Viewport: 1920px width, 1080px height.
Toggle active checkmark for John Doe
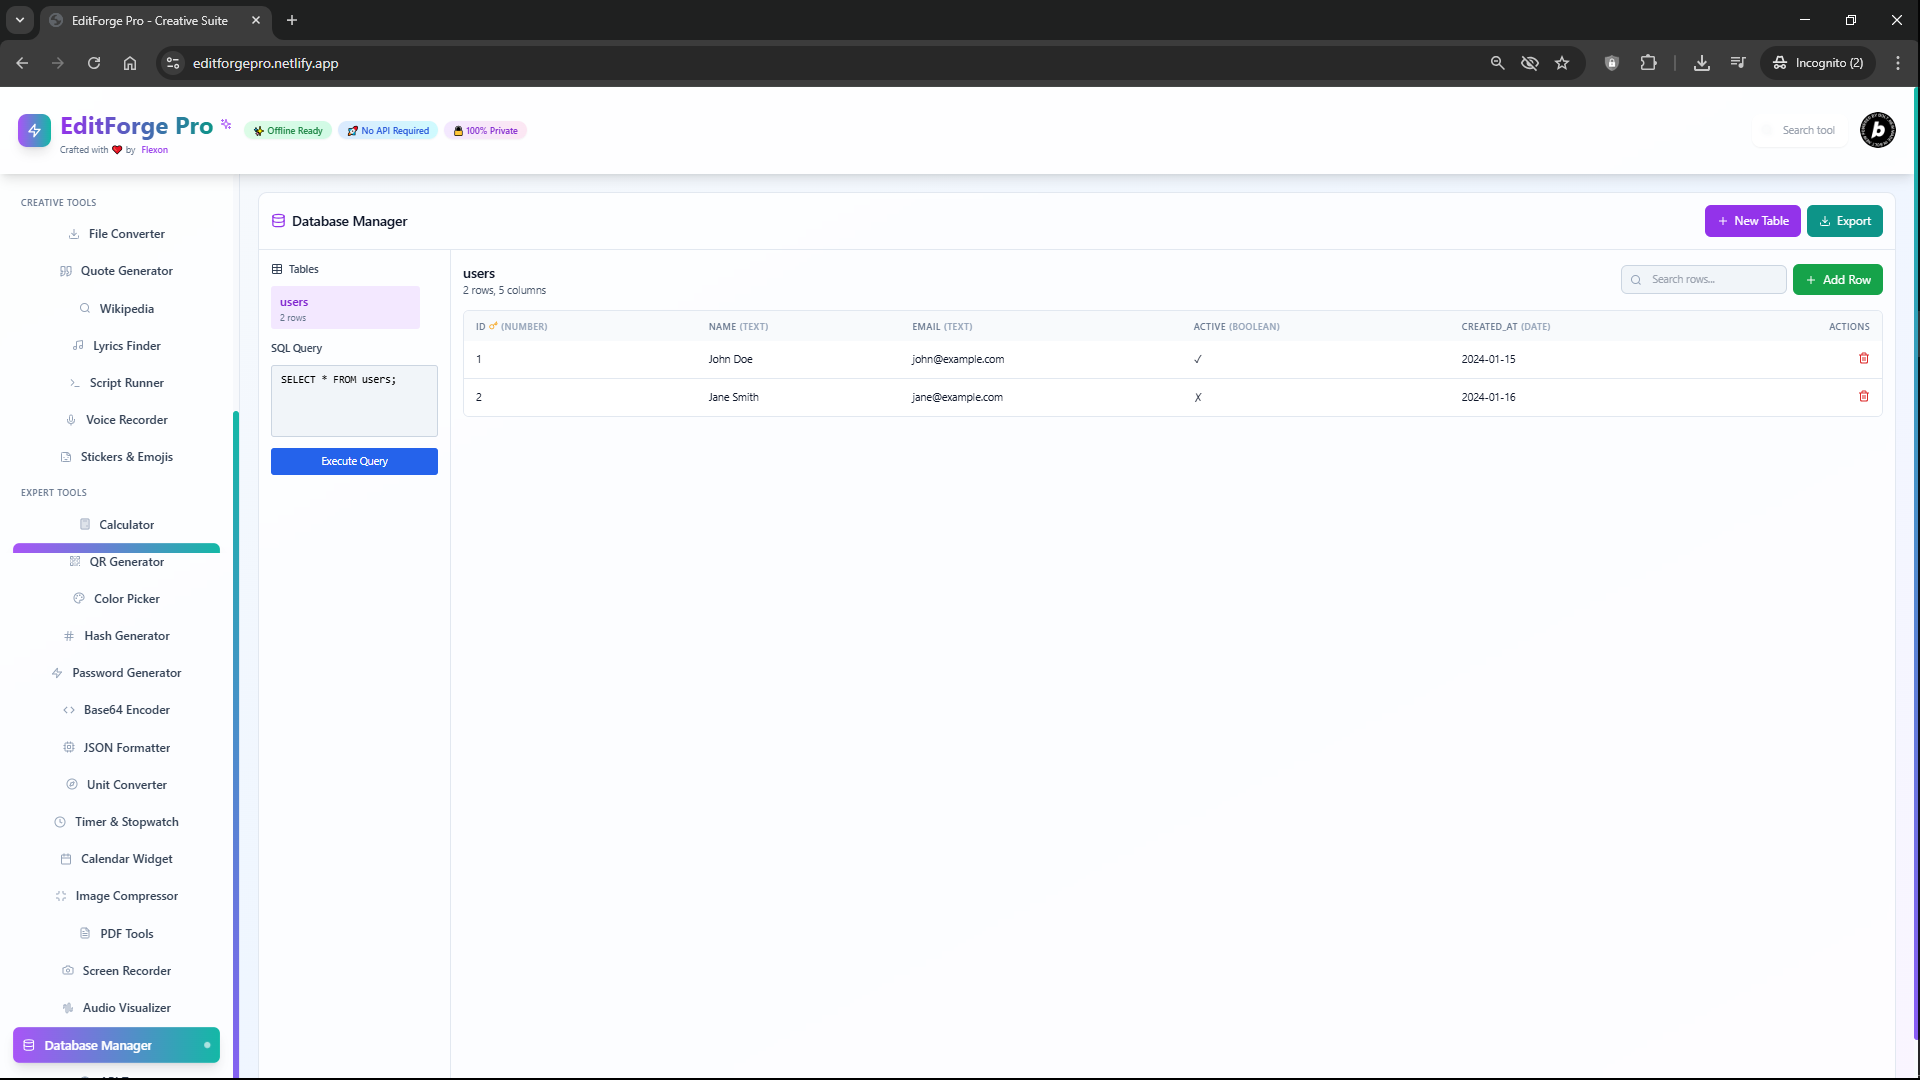coord(1197,360)
